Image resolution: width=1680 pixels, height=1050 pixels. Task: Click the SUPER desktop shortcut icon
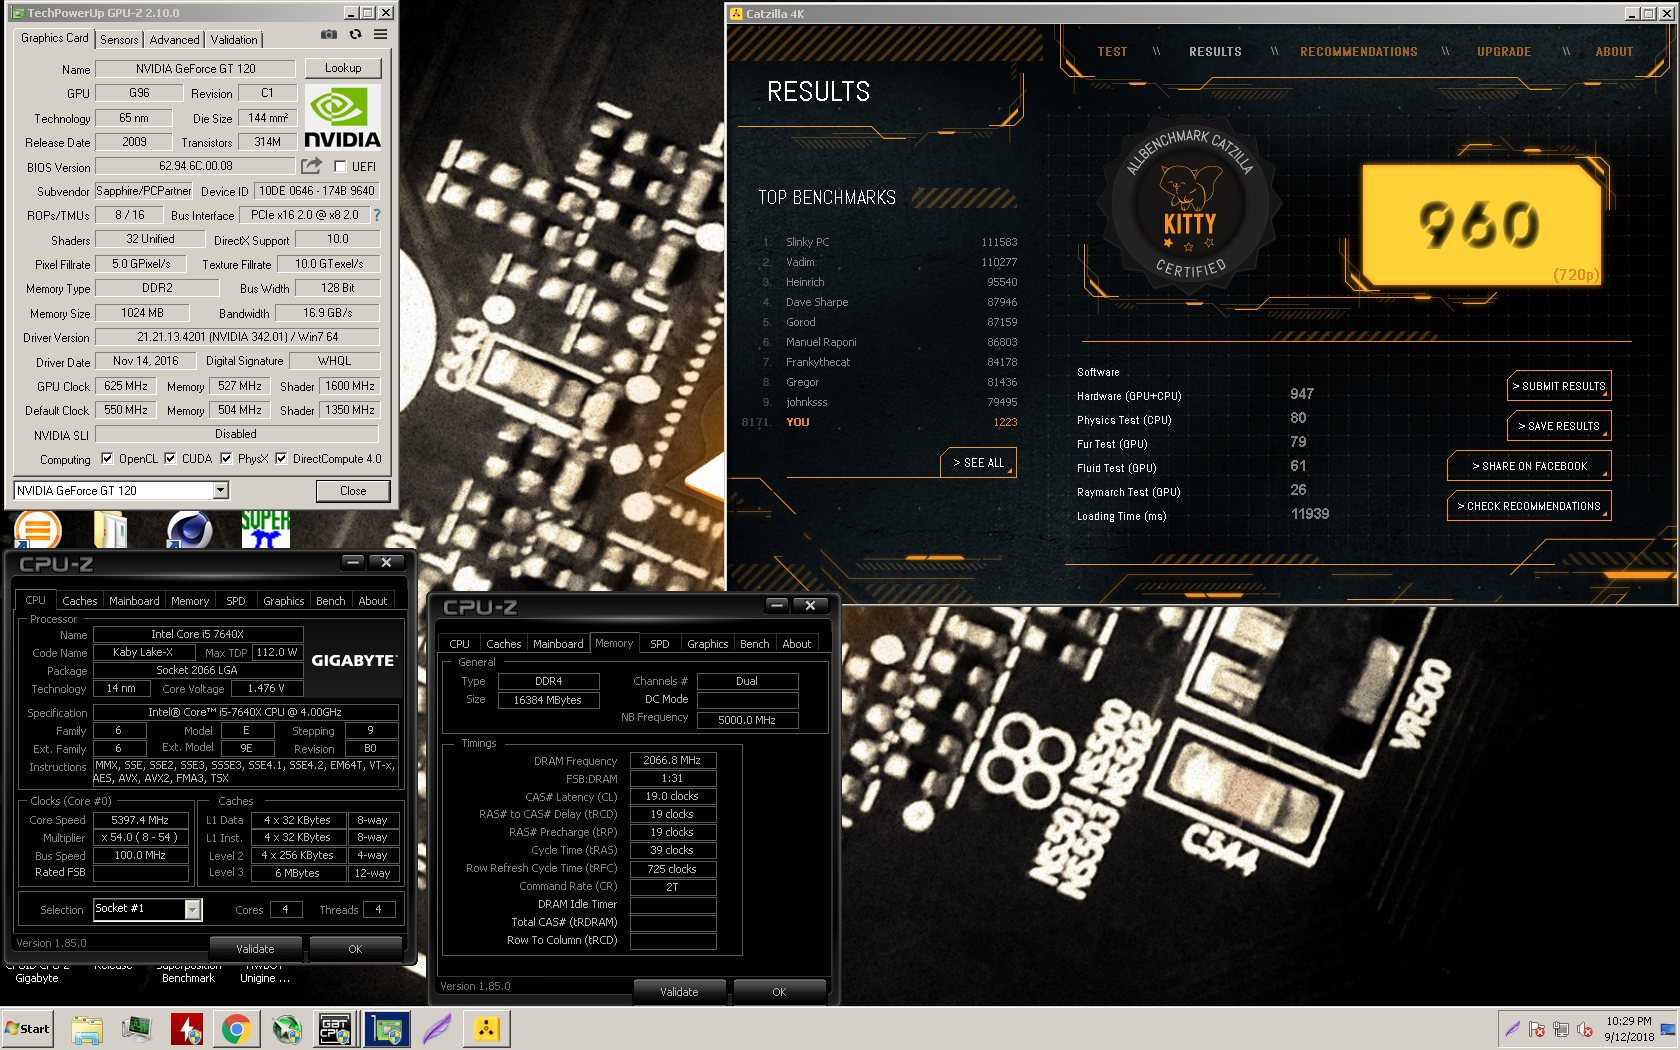coord(265,530)
